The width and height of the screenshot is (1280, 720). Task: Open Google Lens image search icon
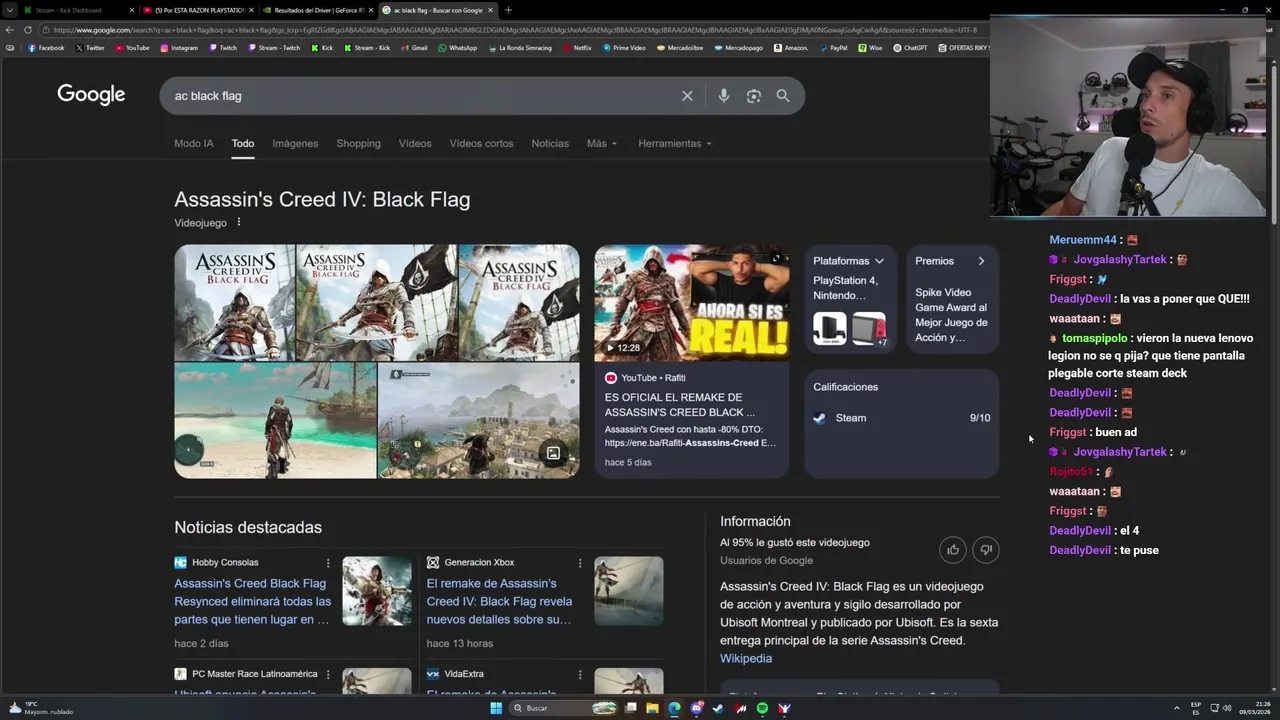click(754, 96)
